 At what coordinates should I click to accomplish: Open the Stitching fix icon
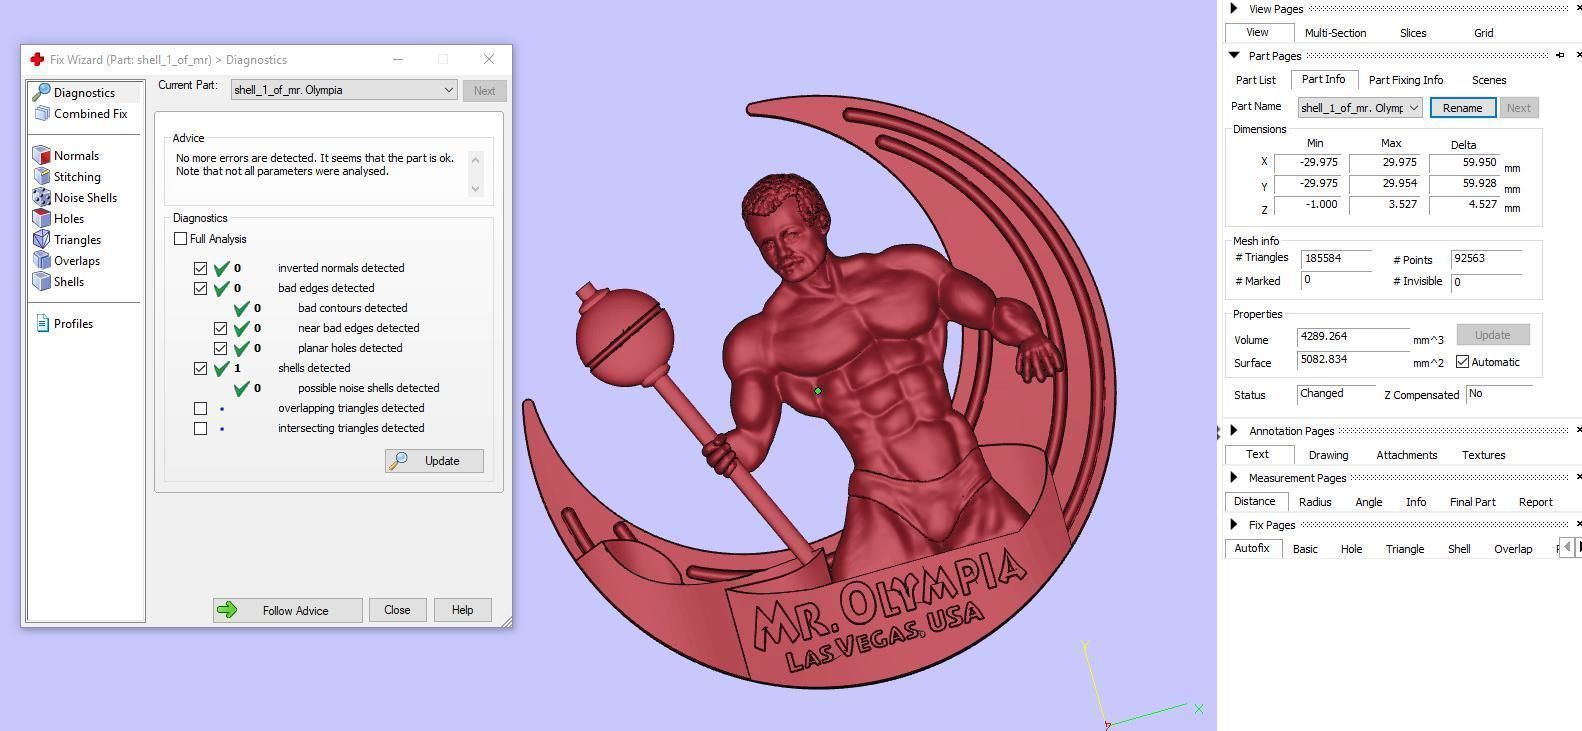pos(41,176)
